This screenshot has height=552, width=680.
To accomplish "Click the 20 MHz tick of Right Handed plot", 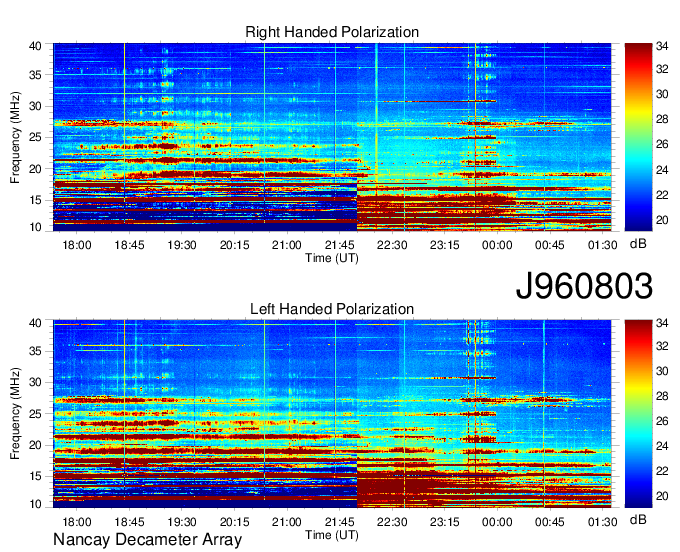I will pyautogui.click(x=35, y=169).
